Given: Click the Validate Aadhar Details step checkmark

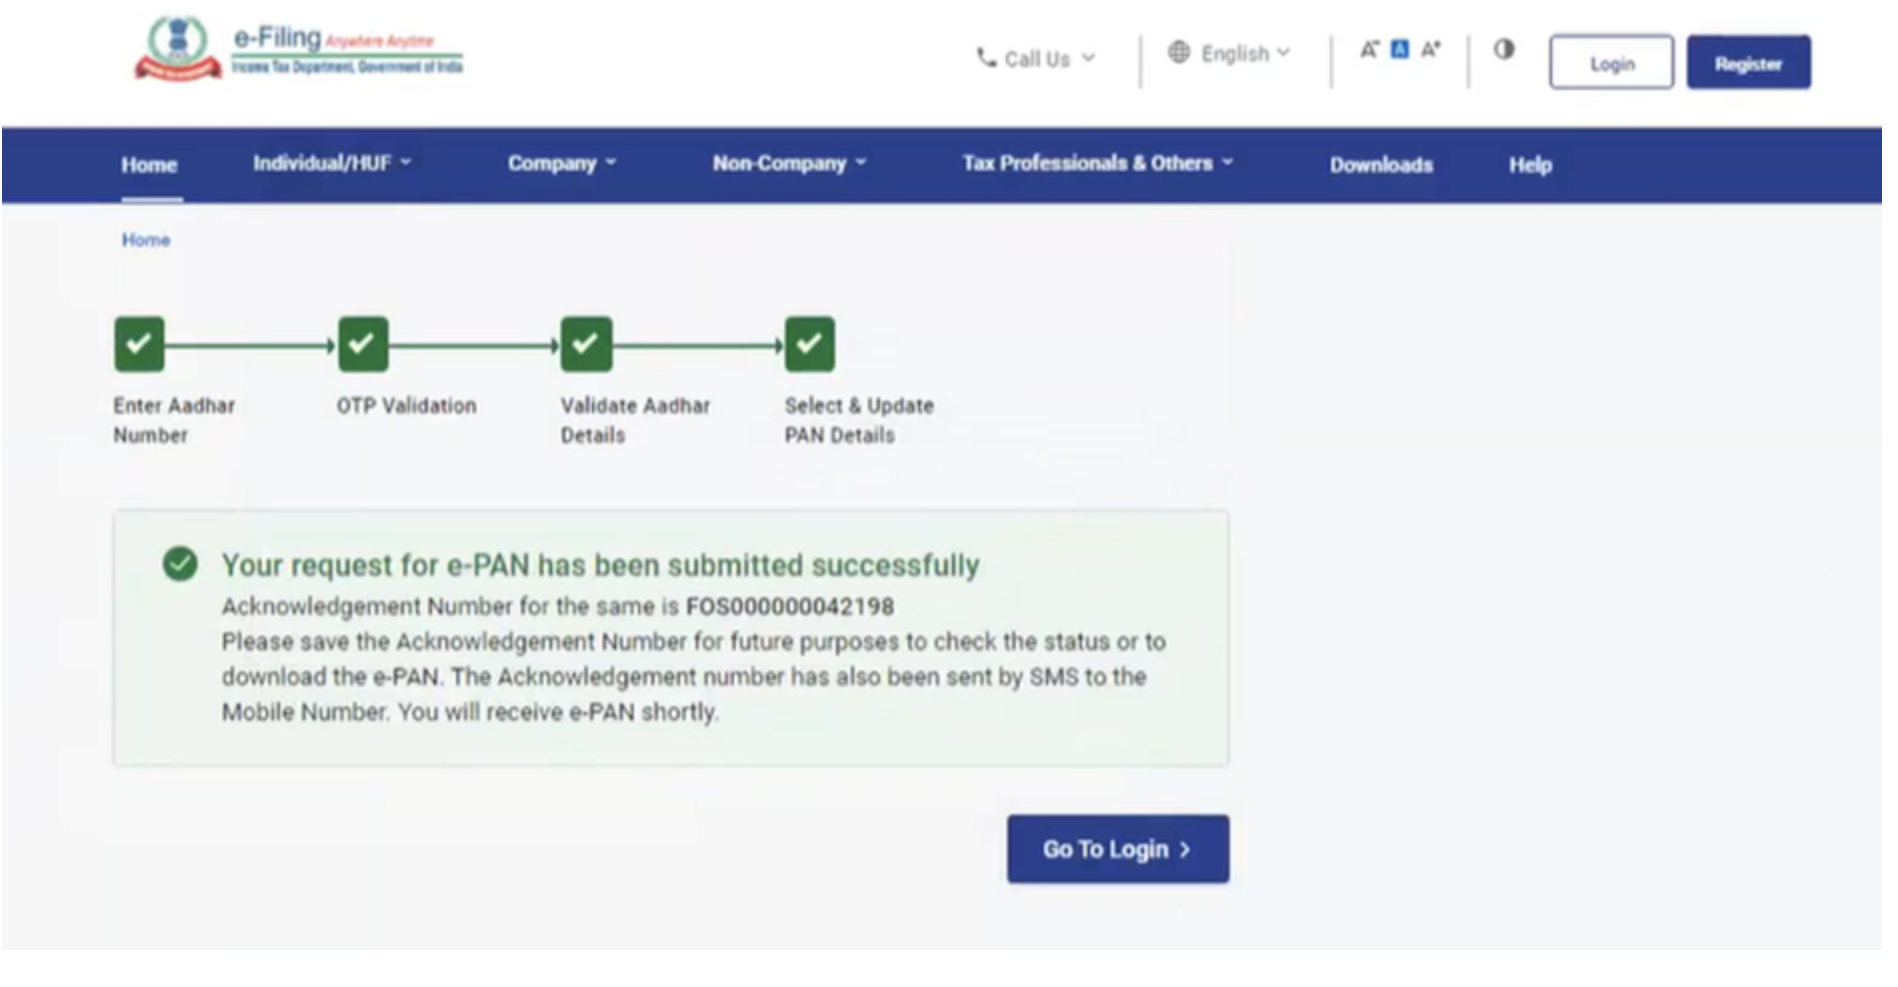Looking at the screenshot, I should click(x=586, y=344).
